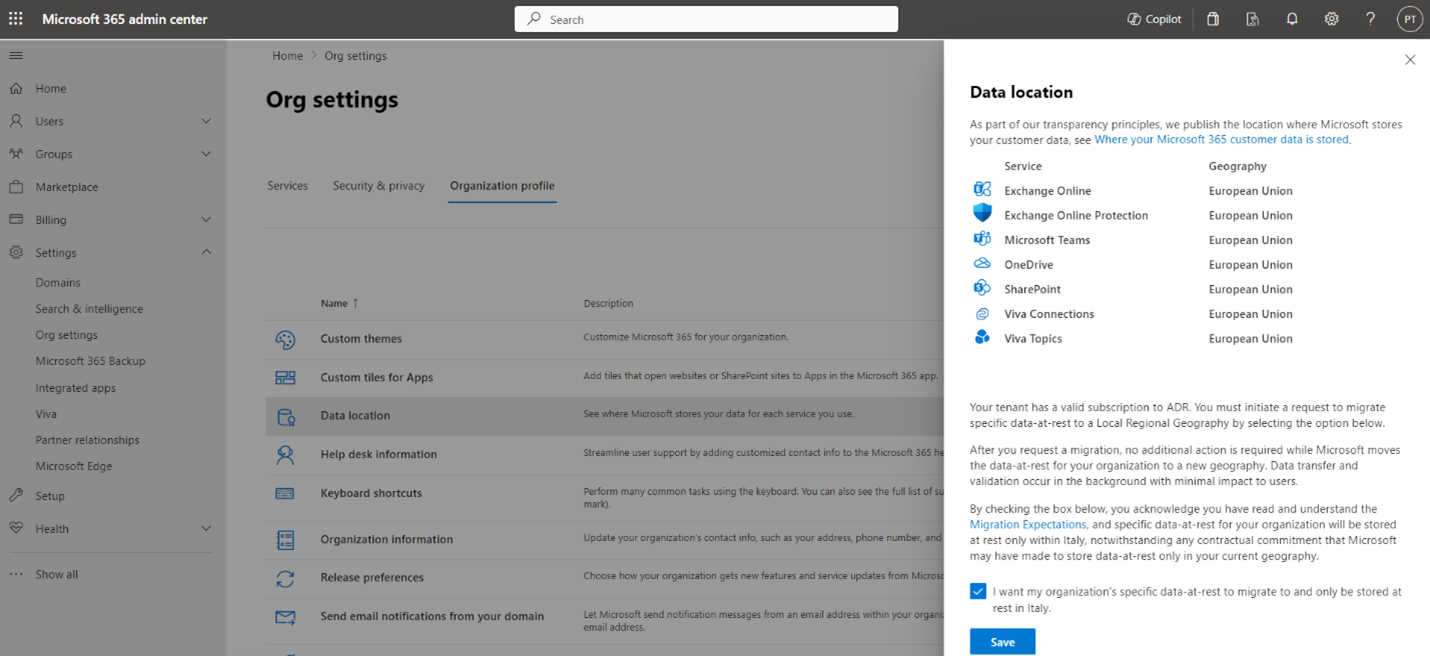Click the Marketplace bag icon
Screen dimensions: 1430x656
coord(16,187)
